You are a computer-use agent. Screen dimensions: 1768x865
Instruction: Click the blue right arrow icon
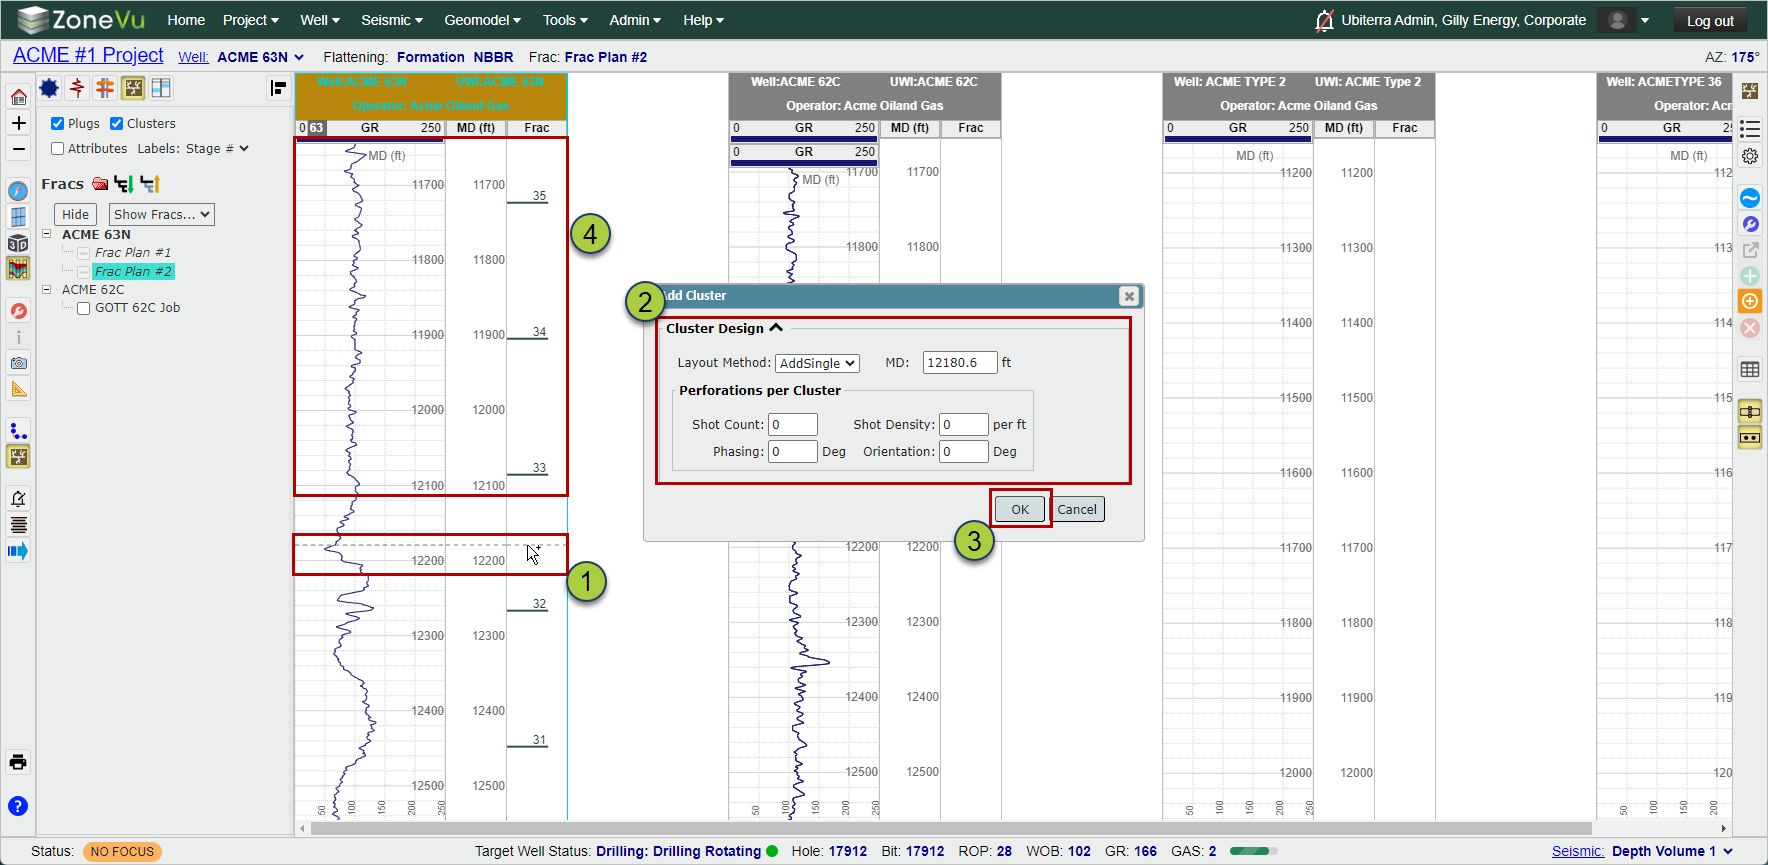click(x=18, y=550)
